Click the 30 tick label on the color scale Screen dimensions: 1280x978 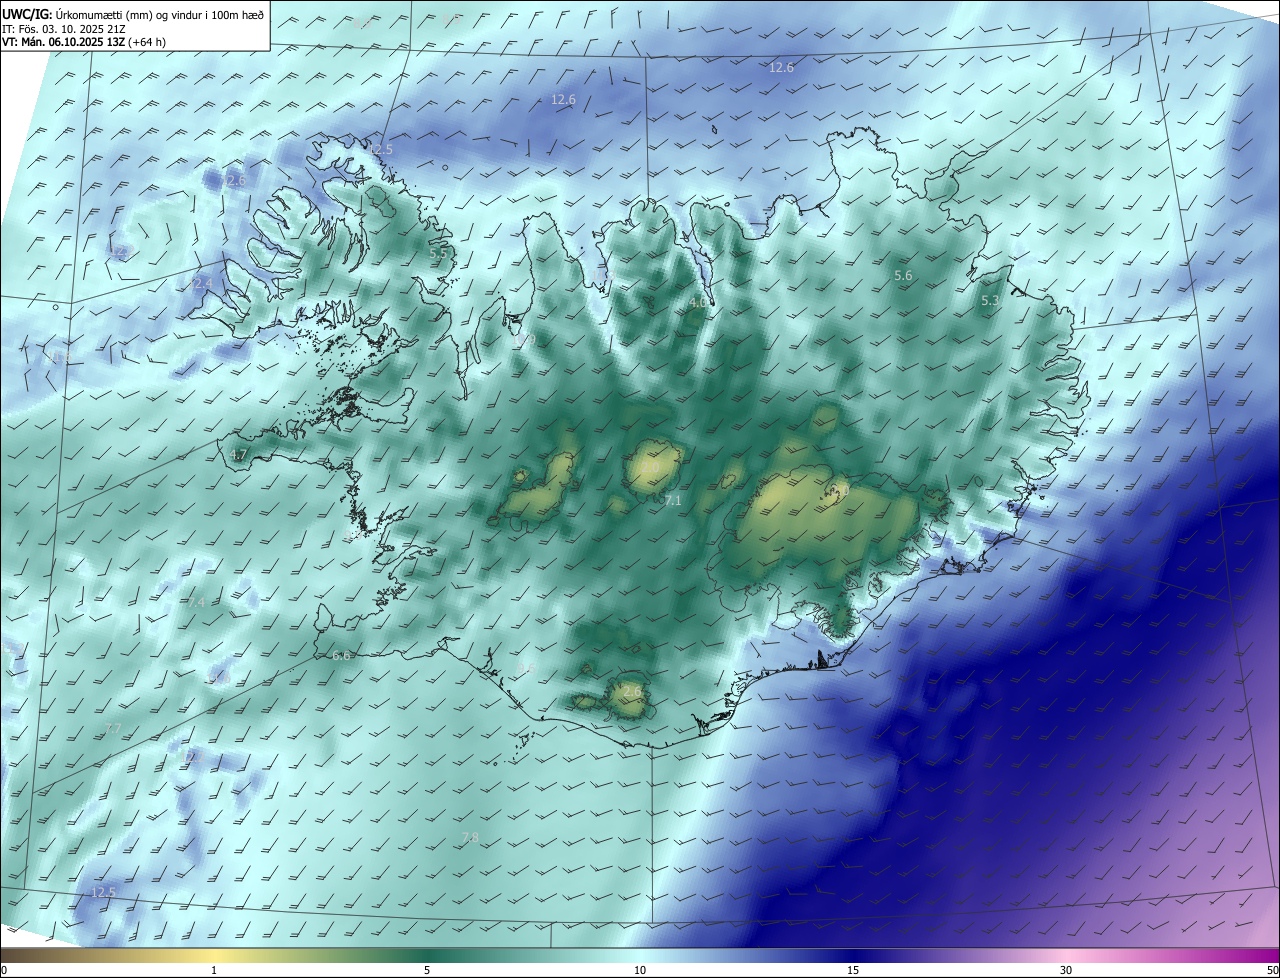pyautogui.click(x=1066, y=970)
